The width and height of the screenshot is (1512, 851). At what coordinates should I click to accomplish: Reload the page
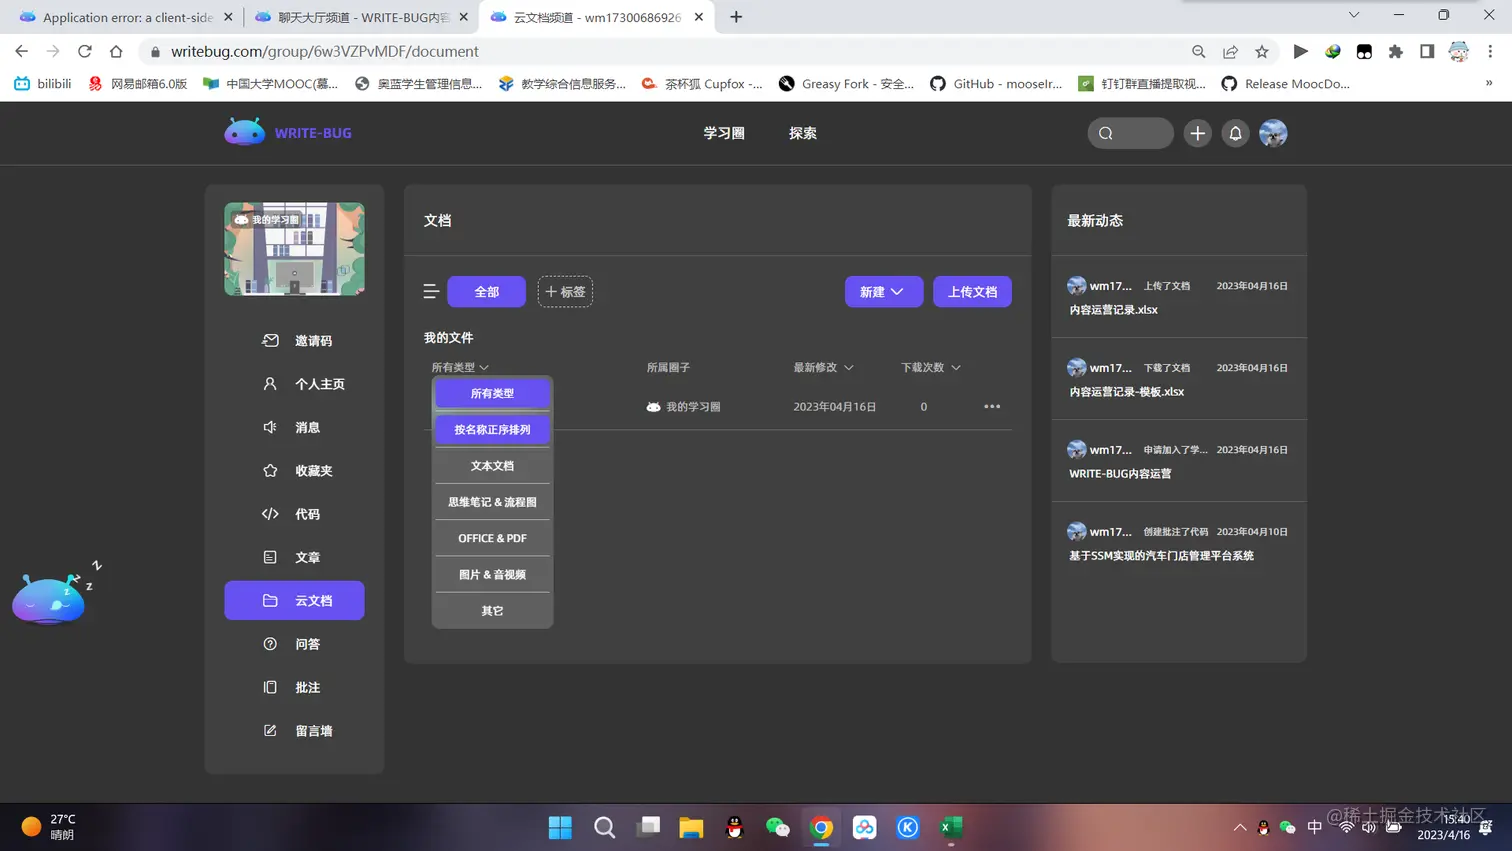[85, 51]
